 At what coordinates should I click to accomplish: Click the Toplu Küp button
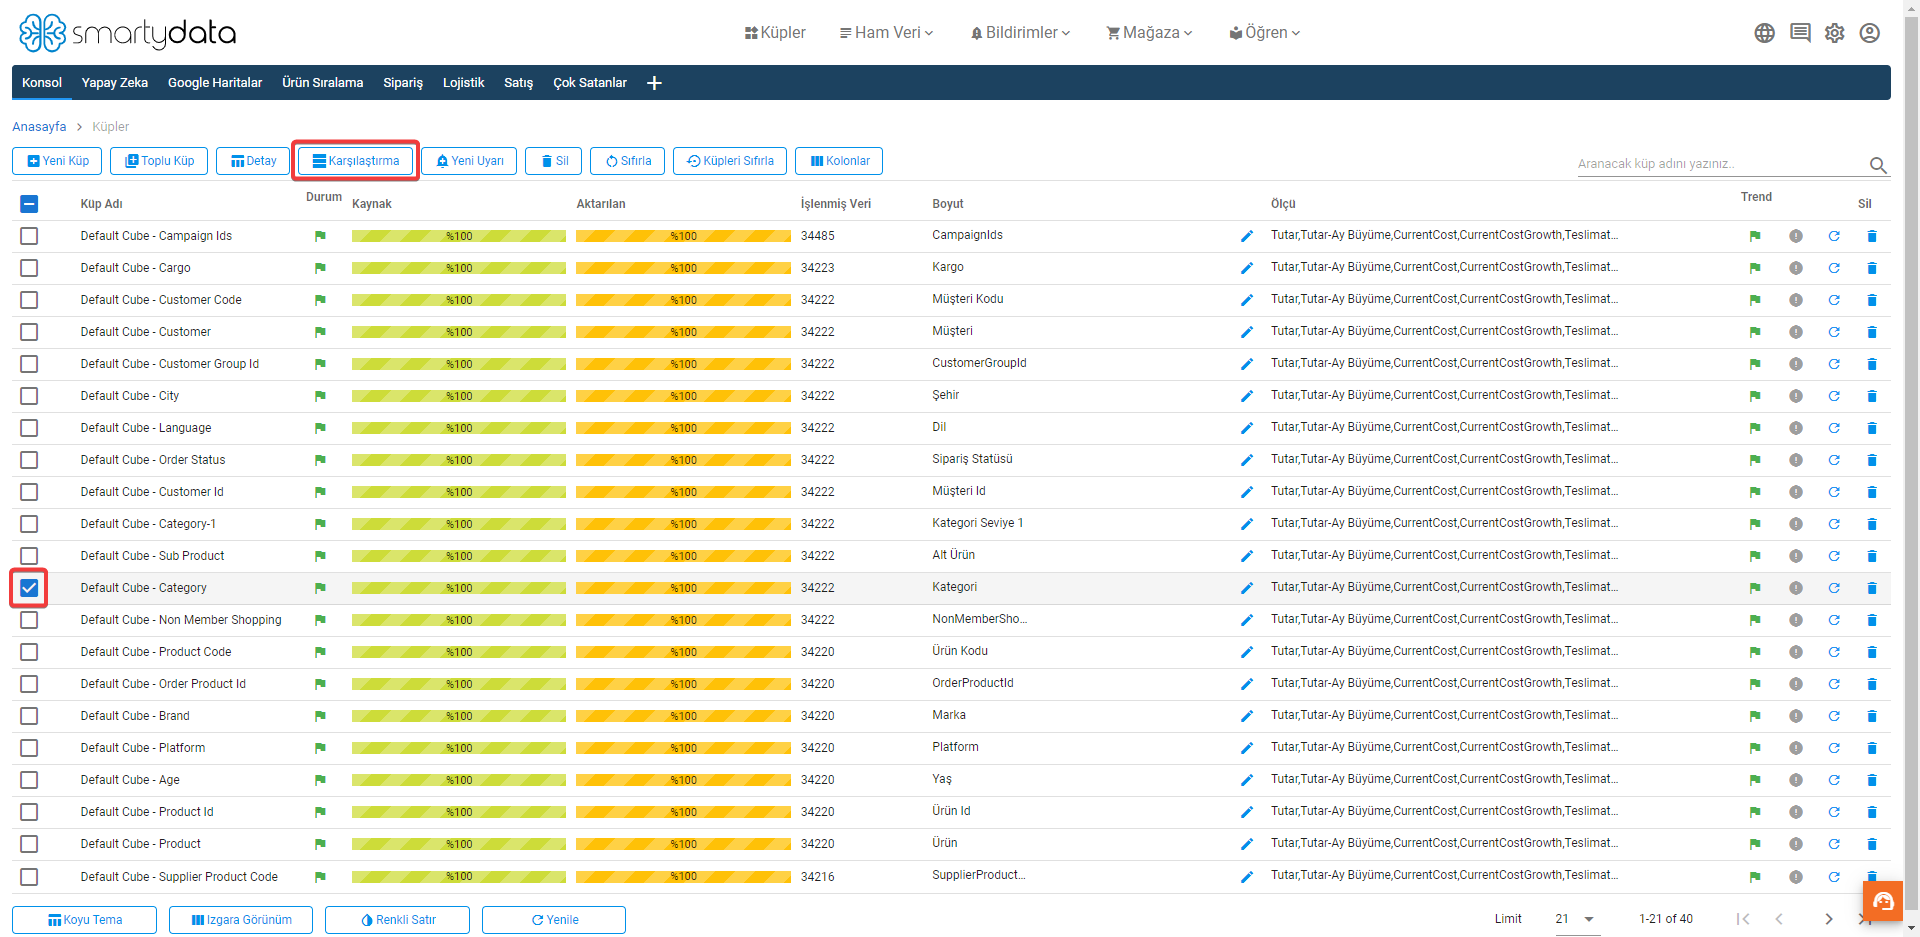click(x=159, y=161)
